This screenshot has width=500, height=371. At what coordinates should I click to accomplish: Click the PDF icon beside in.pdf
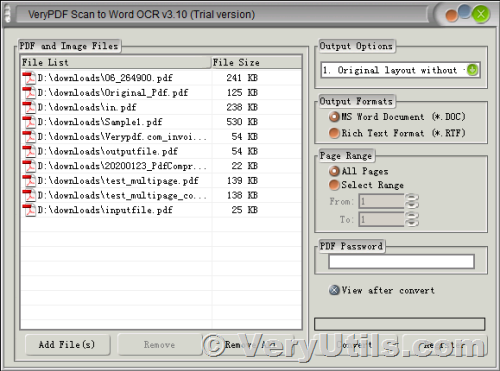point(29,107)
